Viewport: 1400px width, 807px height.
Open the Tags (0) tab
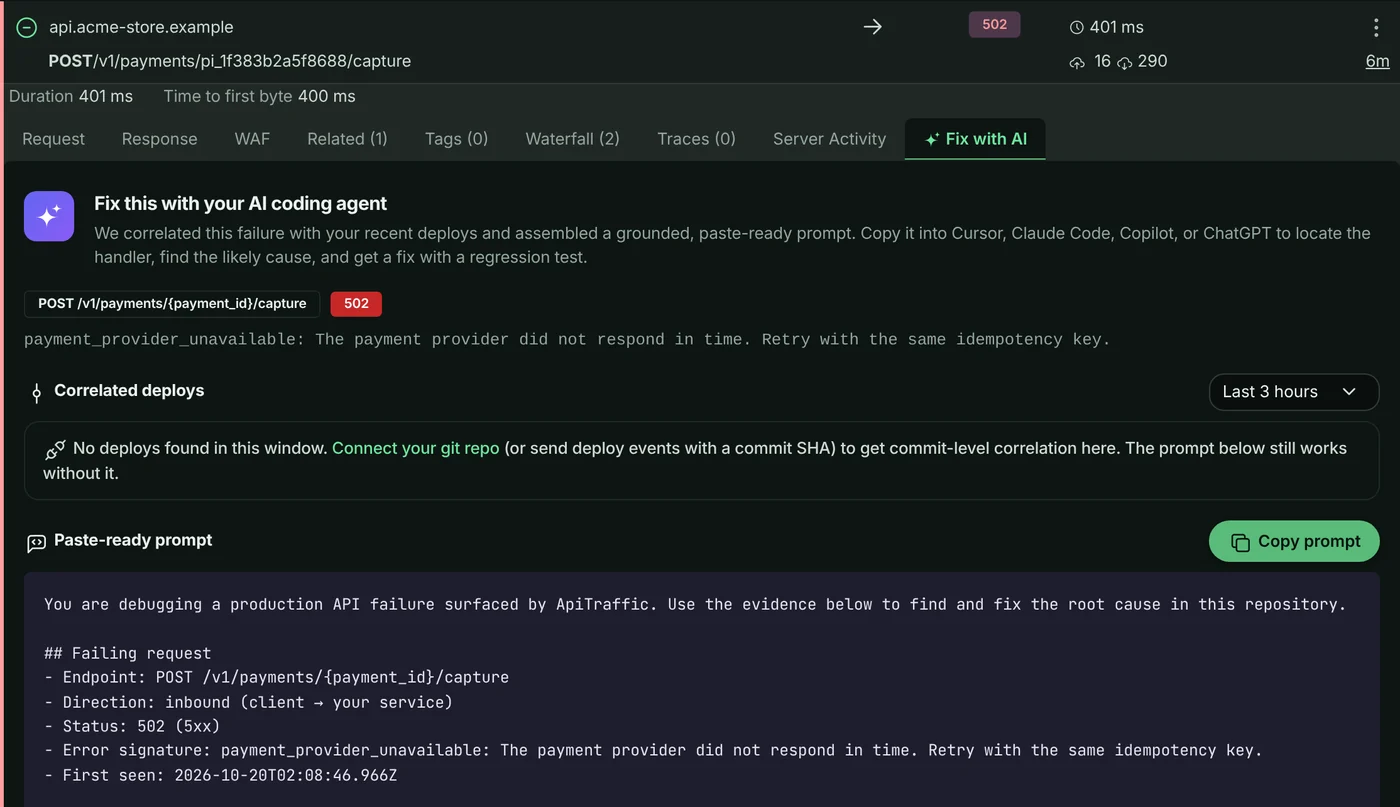pyautogui.click(x=456, y=139)
